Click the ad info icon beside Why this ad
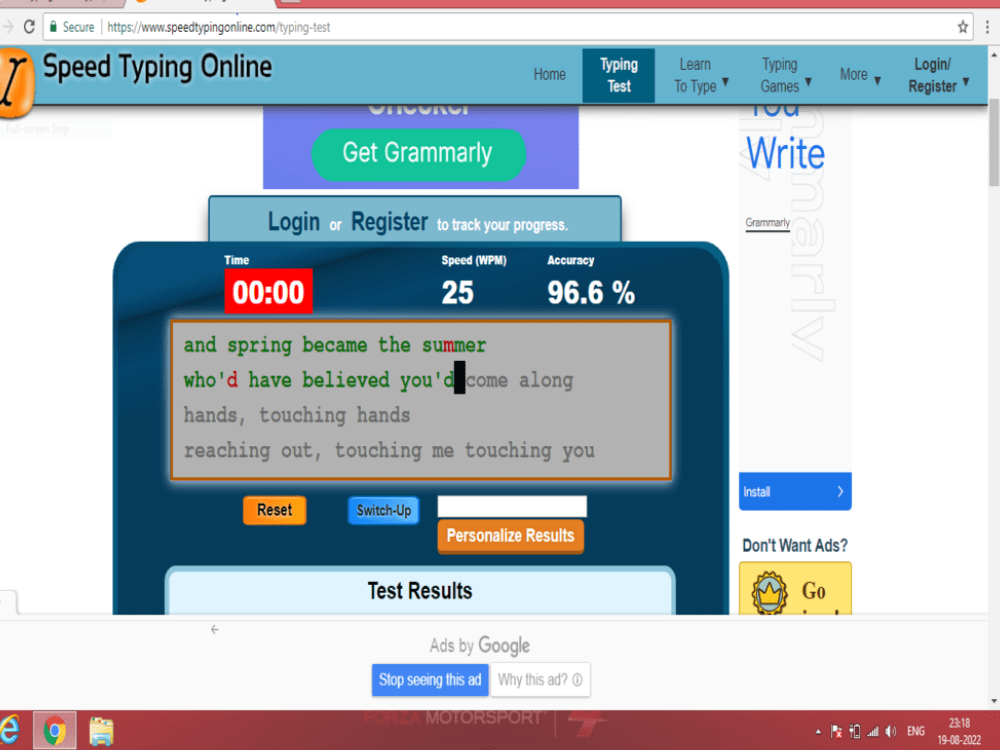 click(577, 680)
